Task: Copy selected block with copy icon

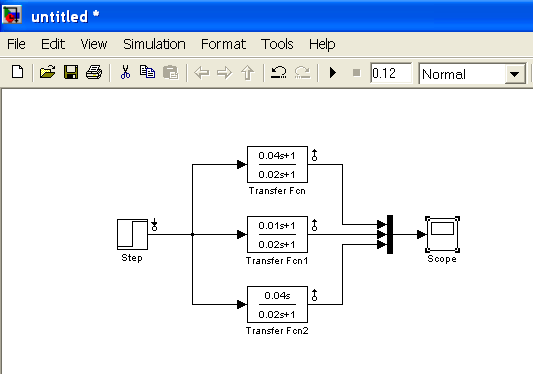Action: [x=148, y=72]
